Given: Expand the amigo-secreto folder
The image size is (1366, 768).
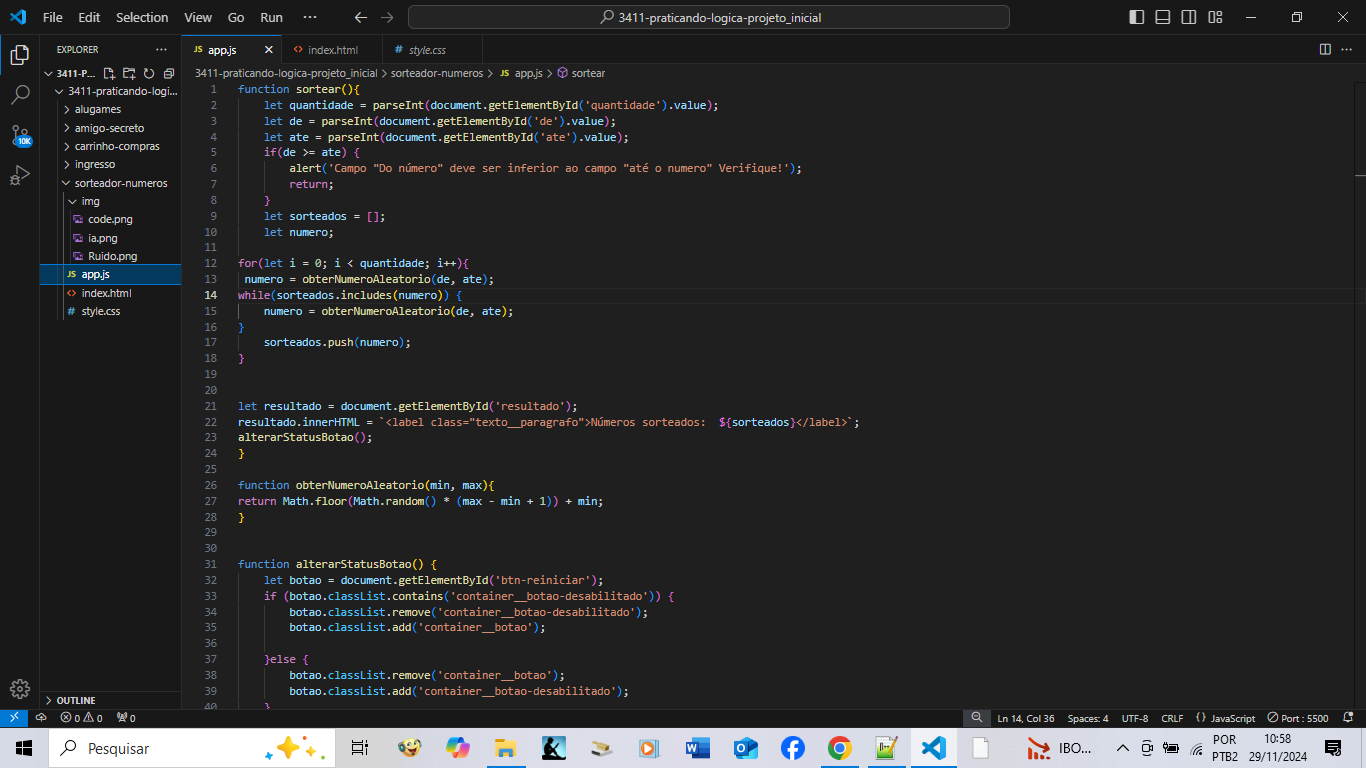Looking at the screenshot, I should (x=110, y=128).
